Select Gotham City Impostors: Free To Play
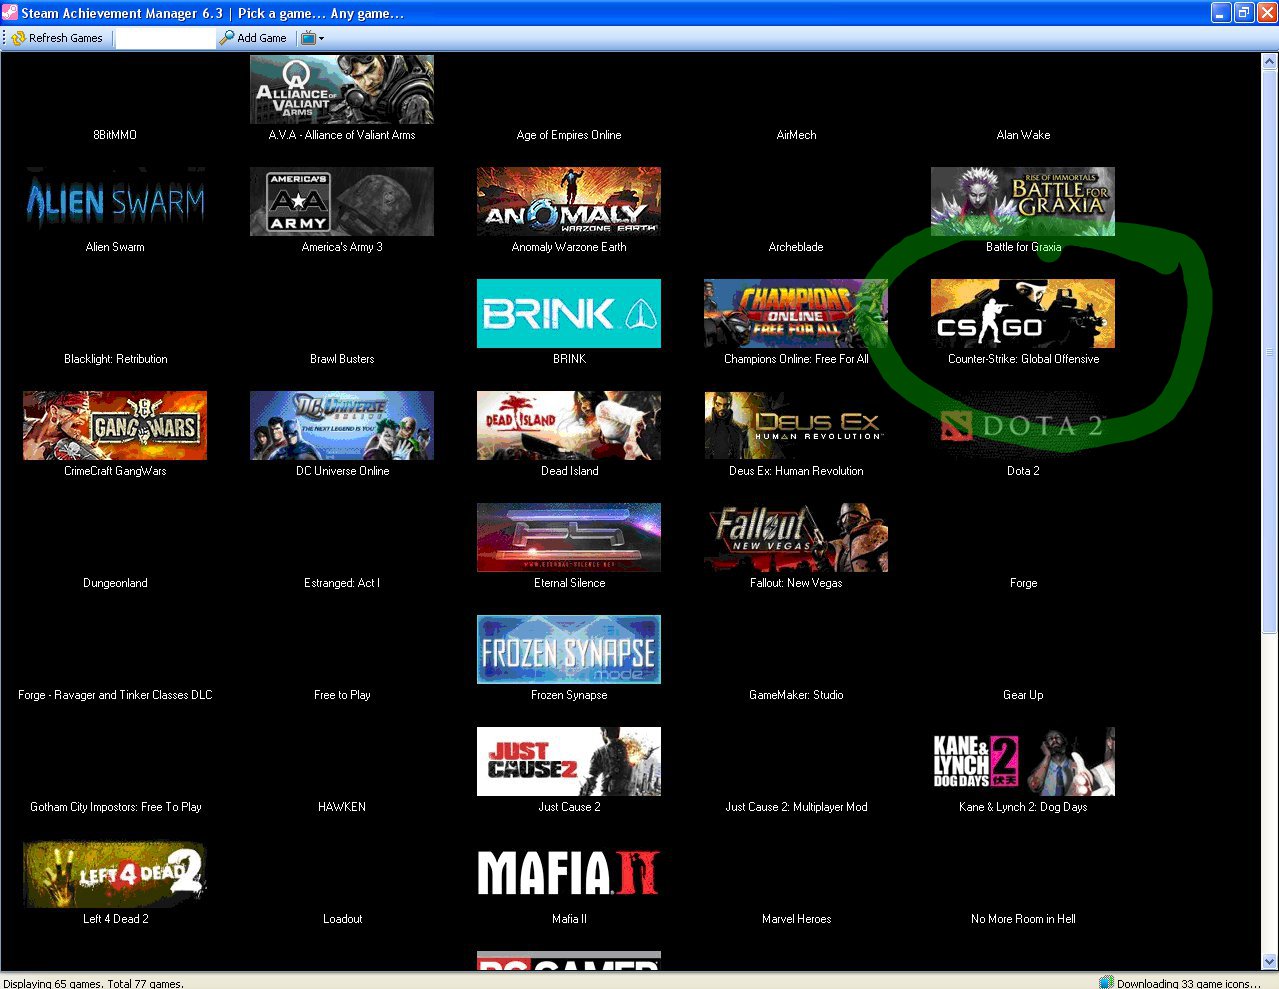Viewport: 1279px width, 989px height. click(115, 807)
